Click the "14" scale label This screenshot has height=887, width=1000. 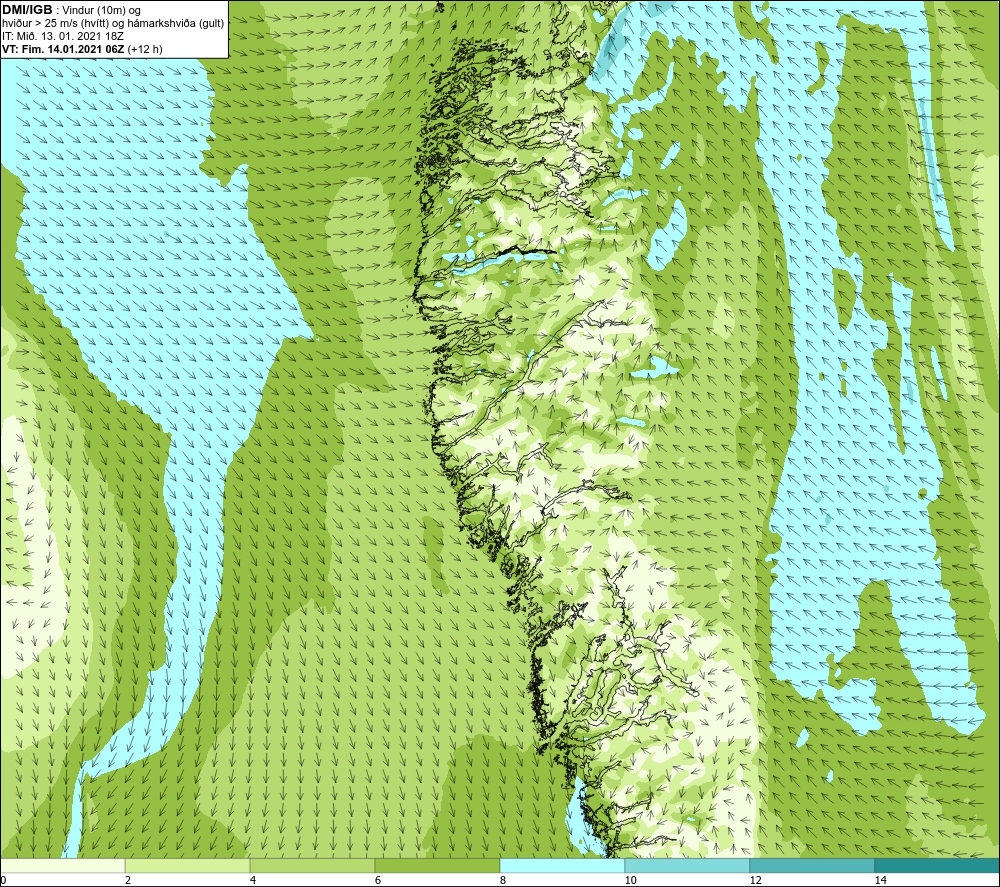click(880, 880)
